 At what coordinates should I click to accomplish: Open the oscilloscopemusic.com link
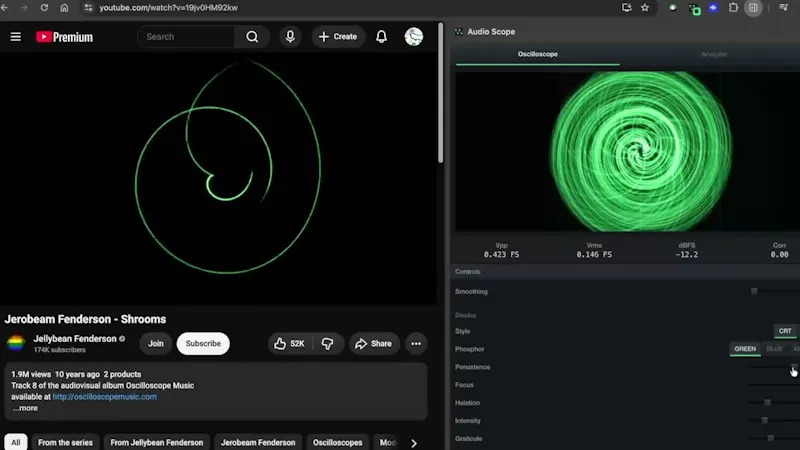pos(105,397)
